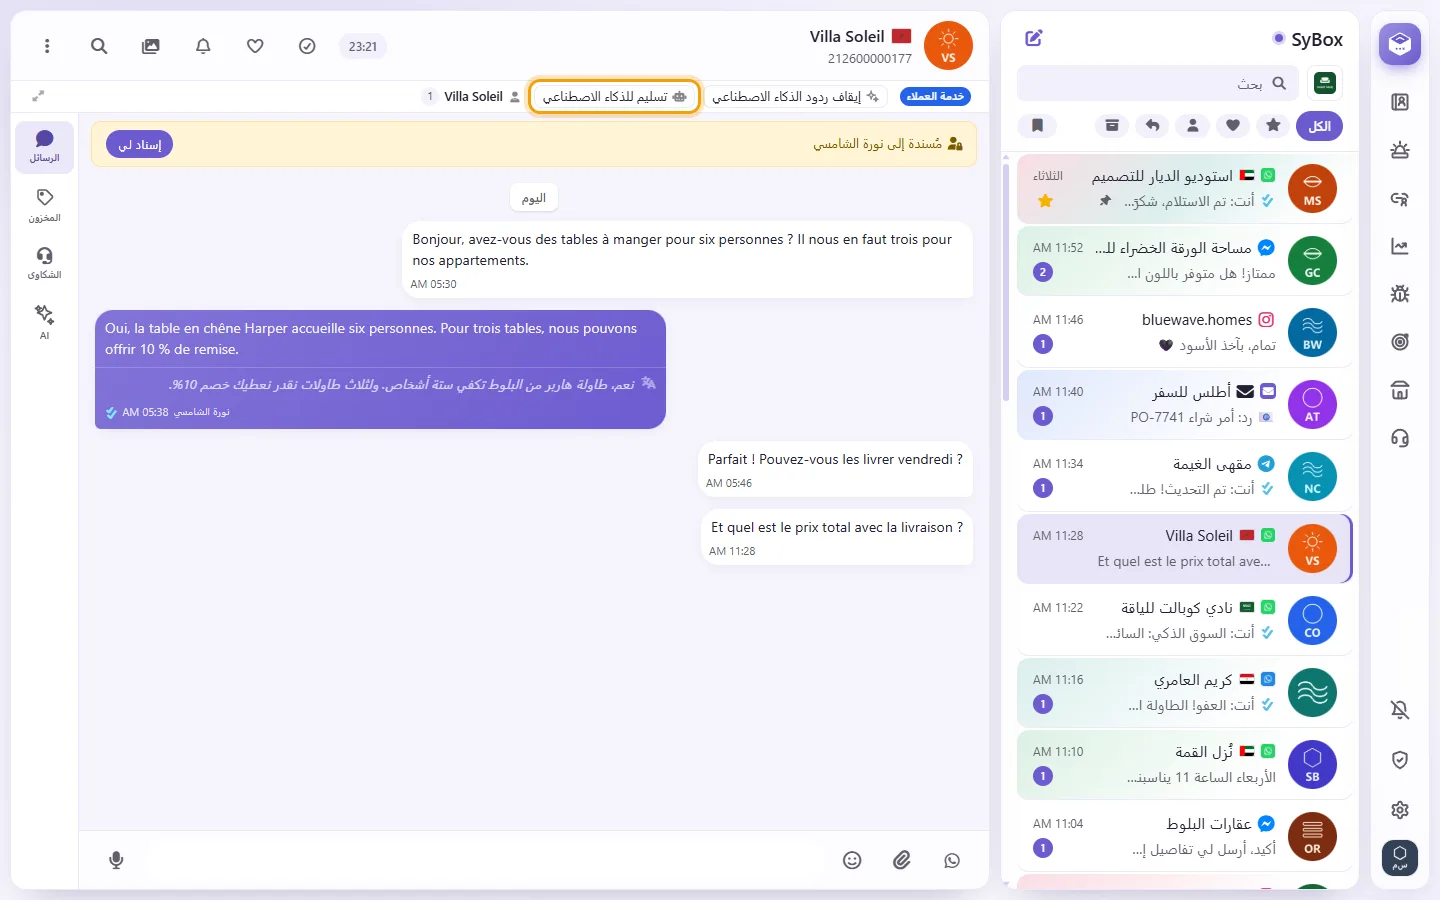The image size is (1440, 900).
Task: Open bluewave.homes conversation
Action: [1185, 332]
